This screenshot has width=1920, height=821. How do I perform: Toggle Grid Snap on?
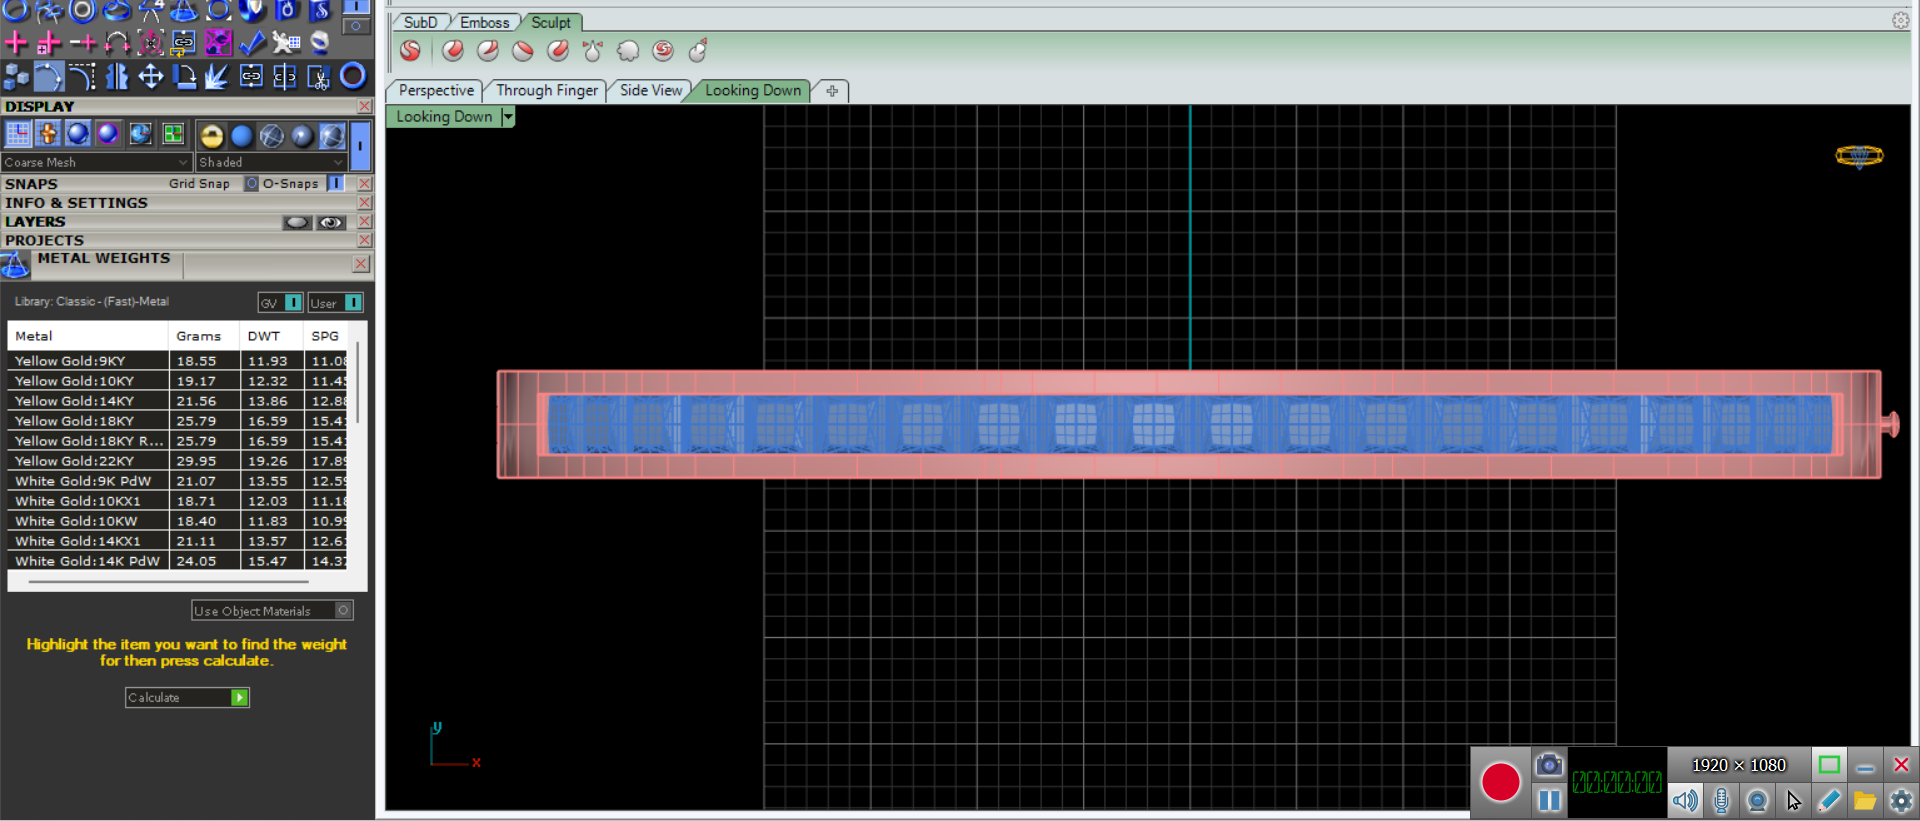252,184
